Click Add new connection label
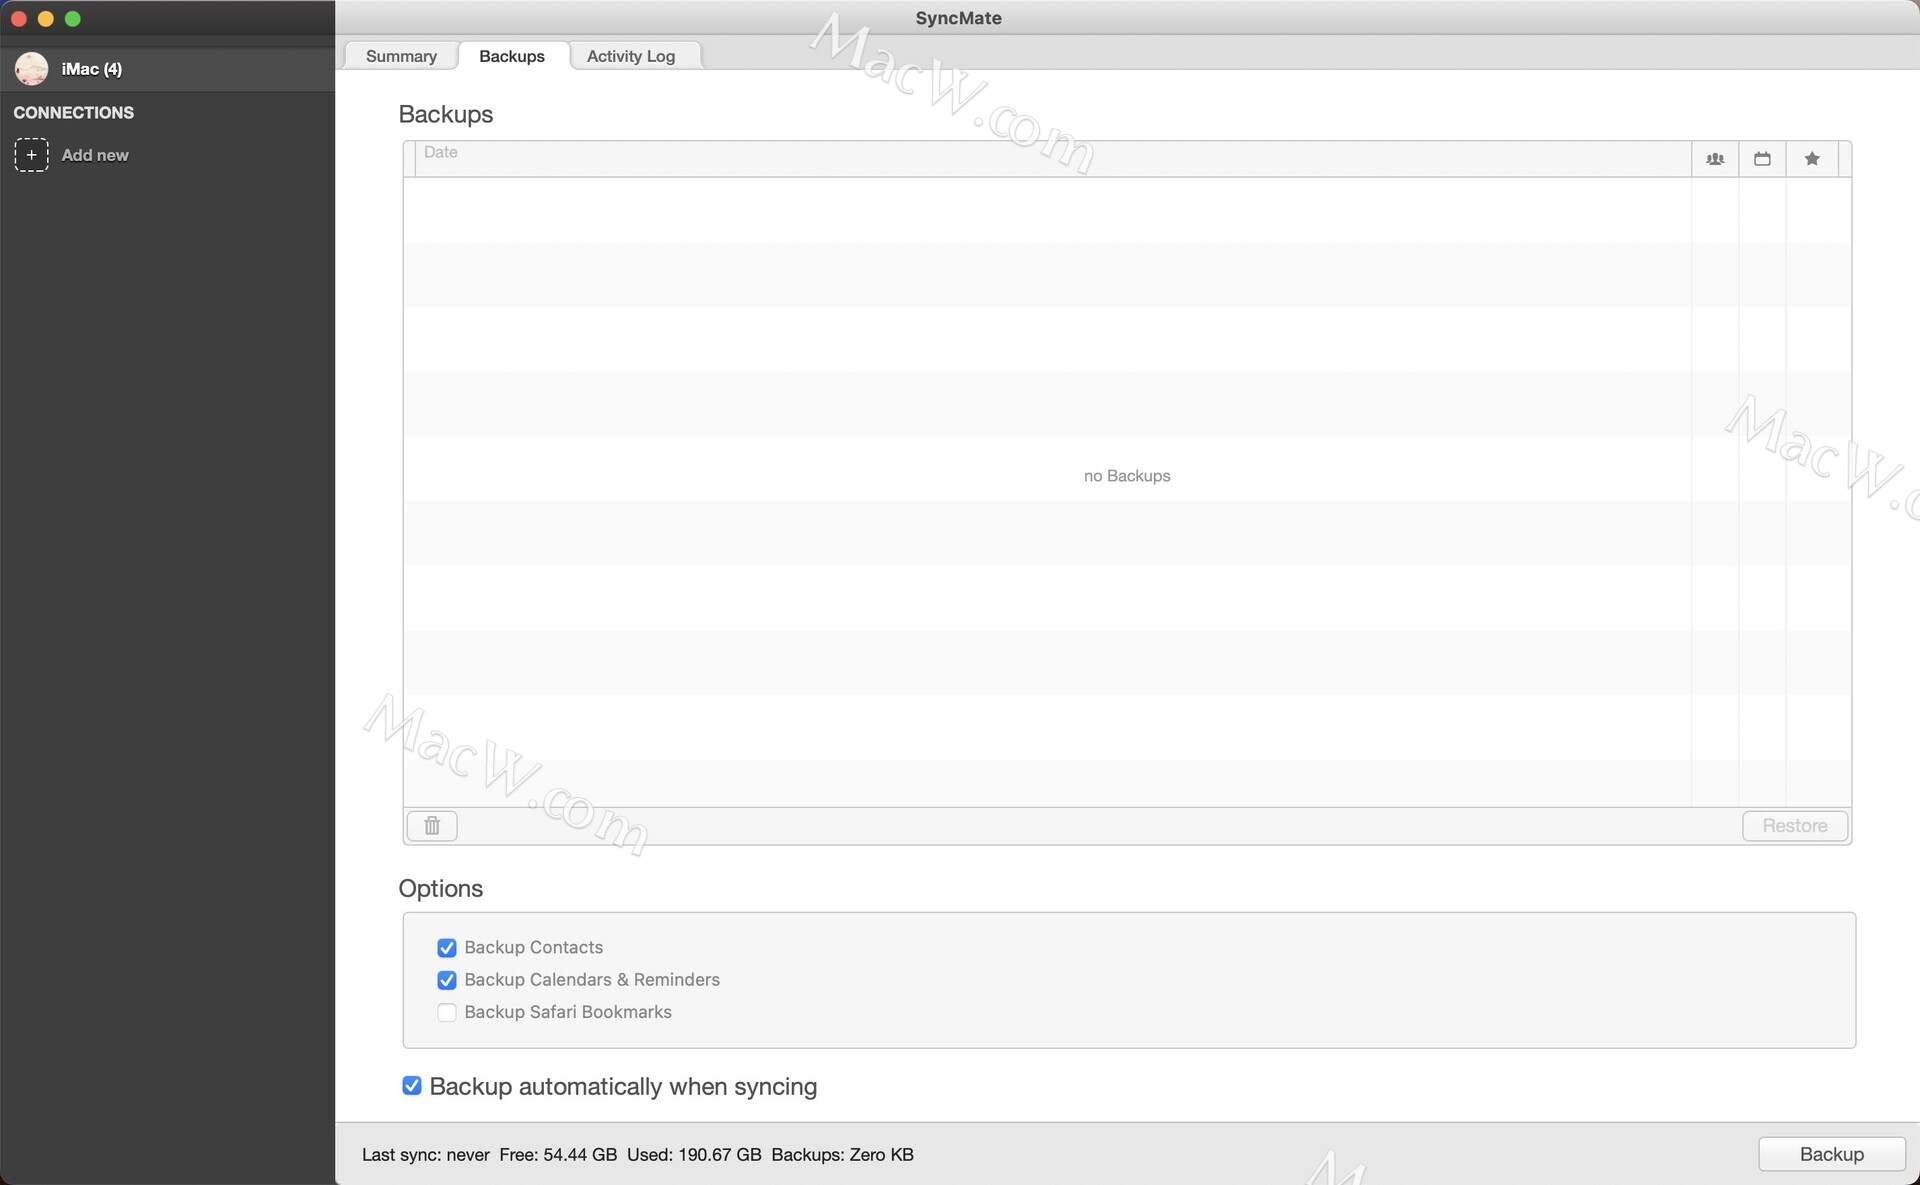 95,155
